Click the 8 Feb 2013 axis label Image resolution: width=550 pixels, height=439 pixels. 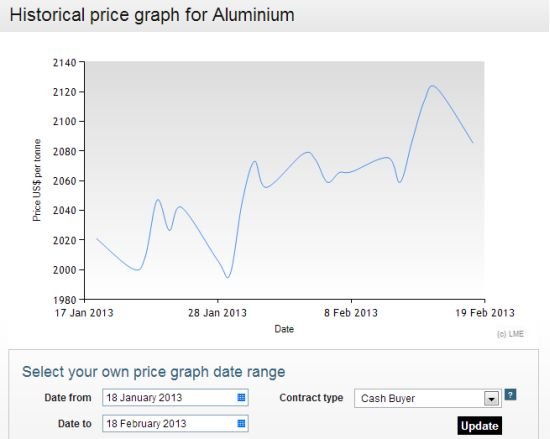[x=351, y=313]
